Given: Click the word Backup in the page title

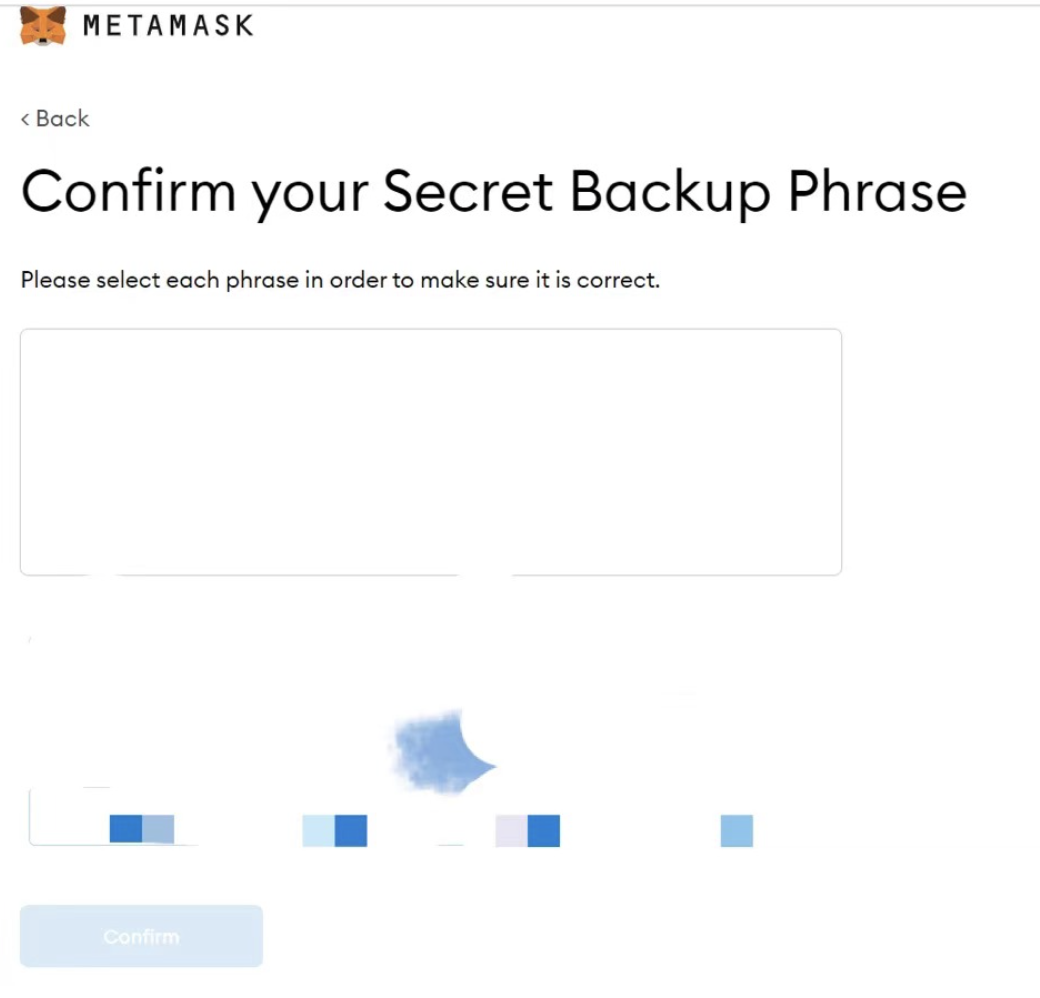Looking at the screenshot, I should [670, 192].
